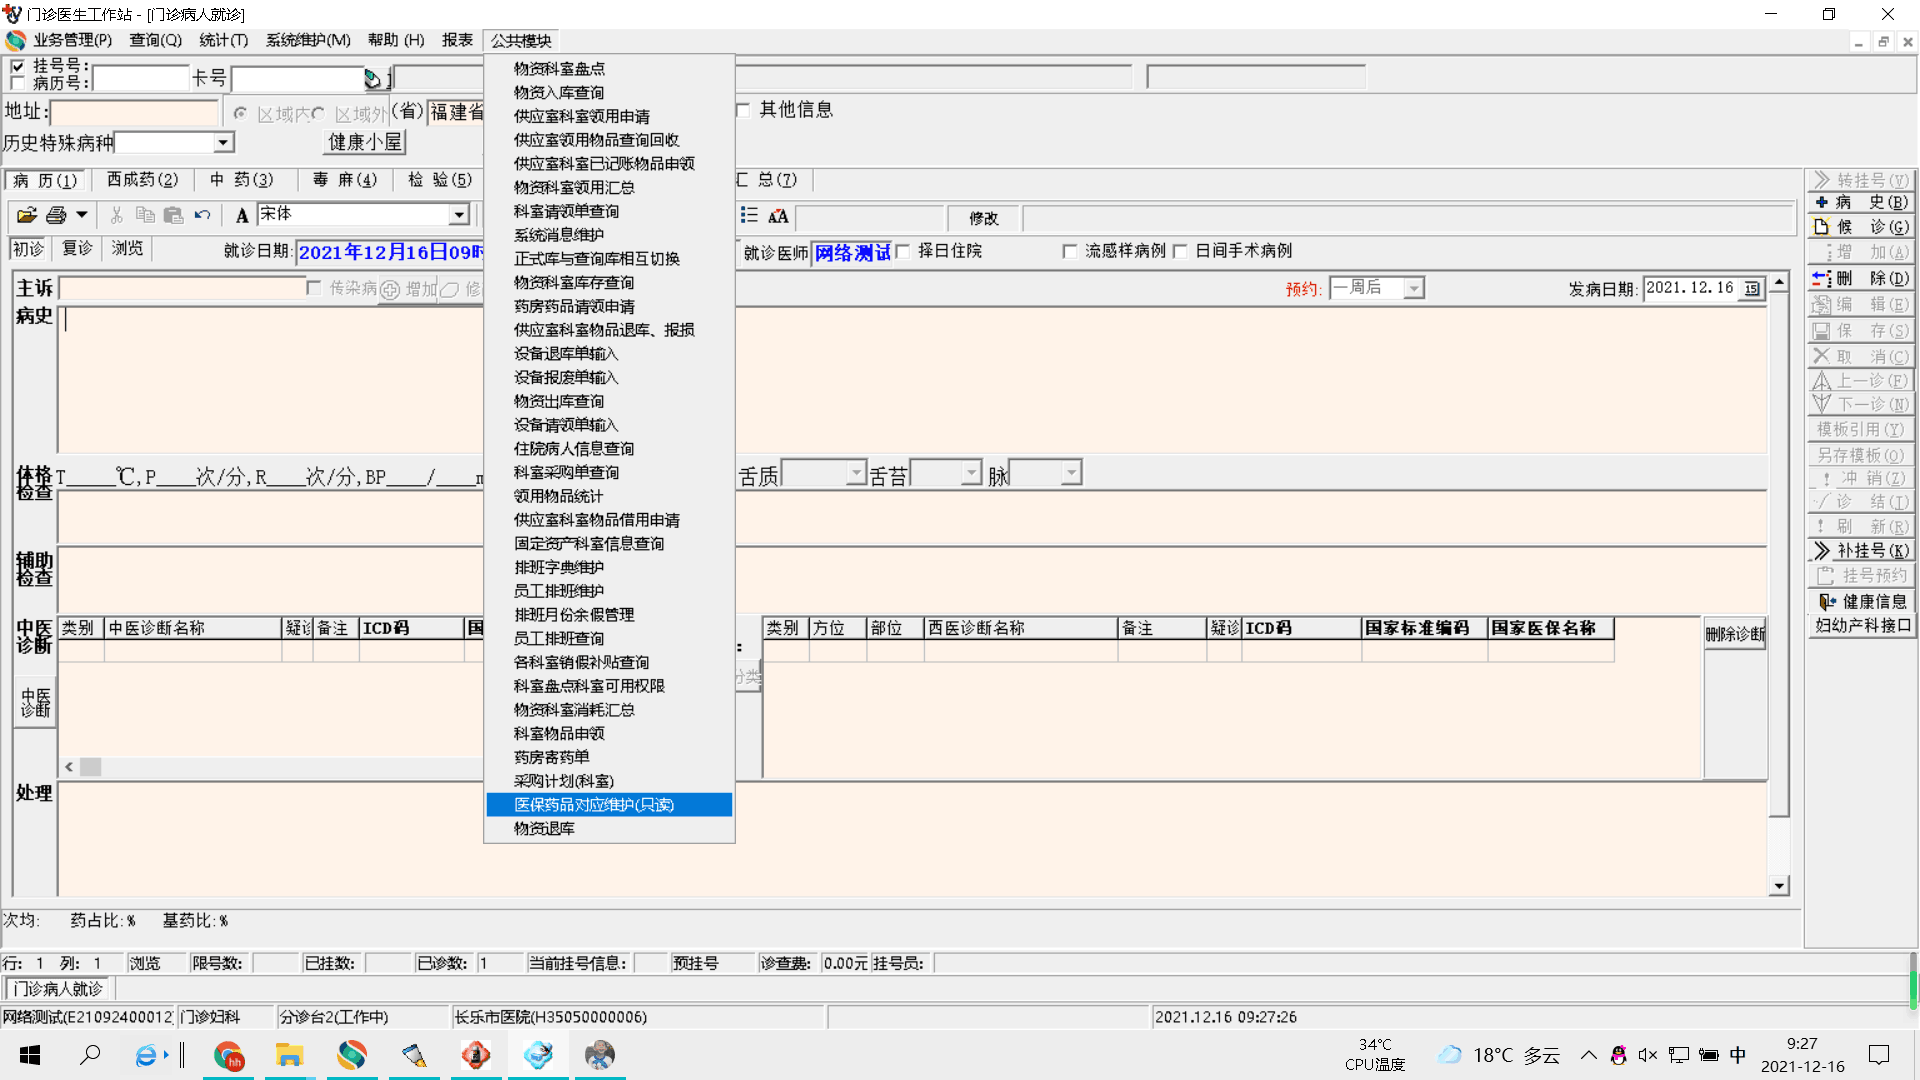Open the 发病日期 calendar picker icon
The height and width of the screenshot is (1080, 1920).
tap(1752, 289)
